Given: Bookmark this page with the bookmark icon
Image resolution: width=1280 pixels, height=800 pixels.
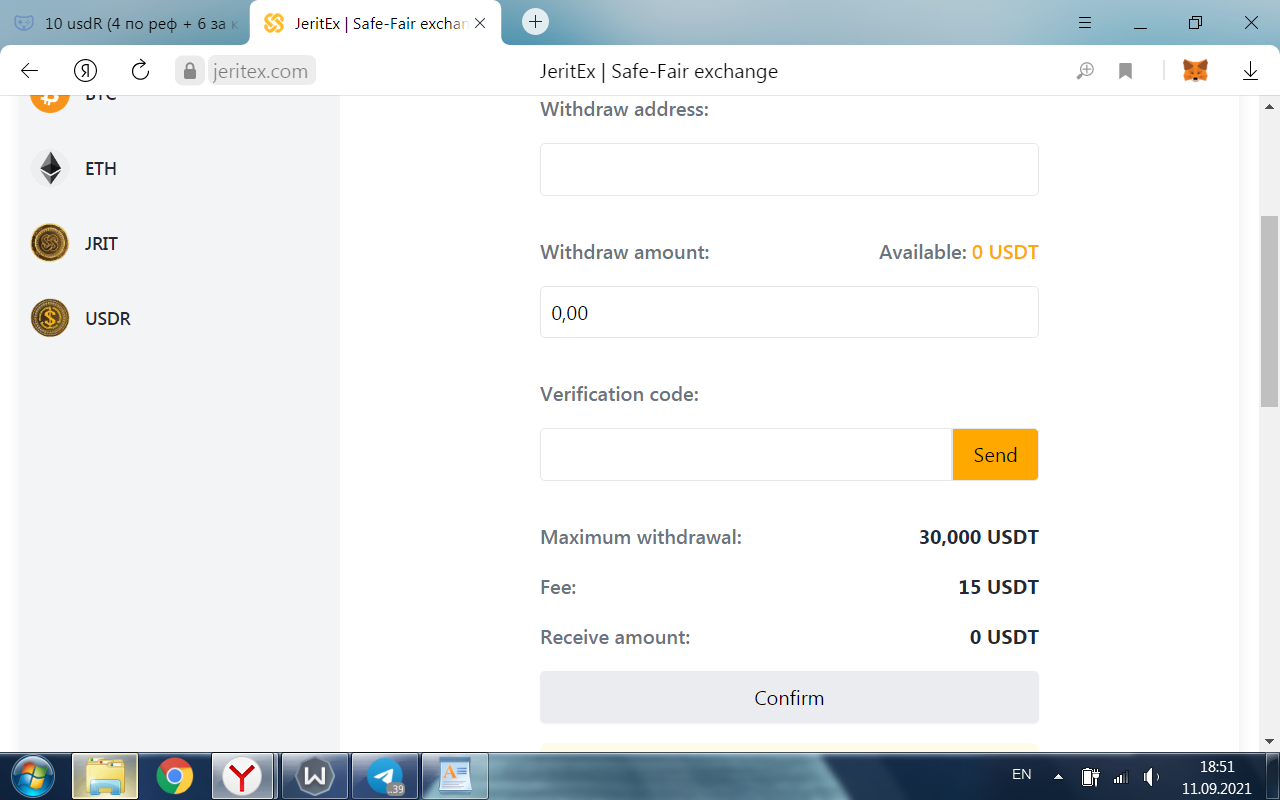Looking at the screenshot, I should click(x=1125, y=71).
